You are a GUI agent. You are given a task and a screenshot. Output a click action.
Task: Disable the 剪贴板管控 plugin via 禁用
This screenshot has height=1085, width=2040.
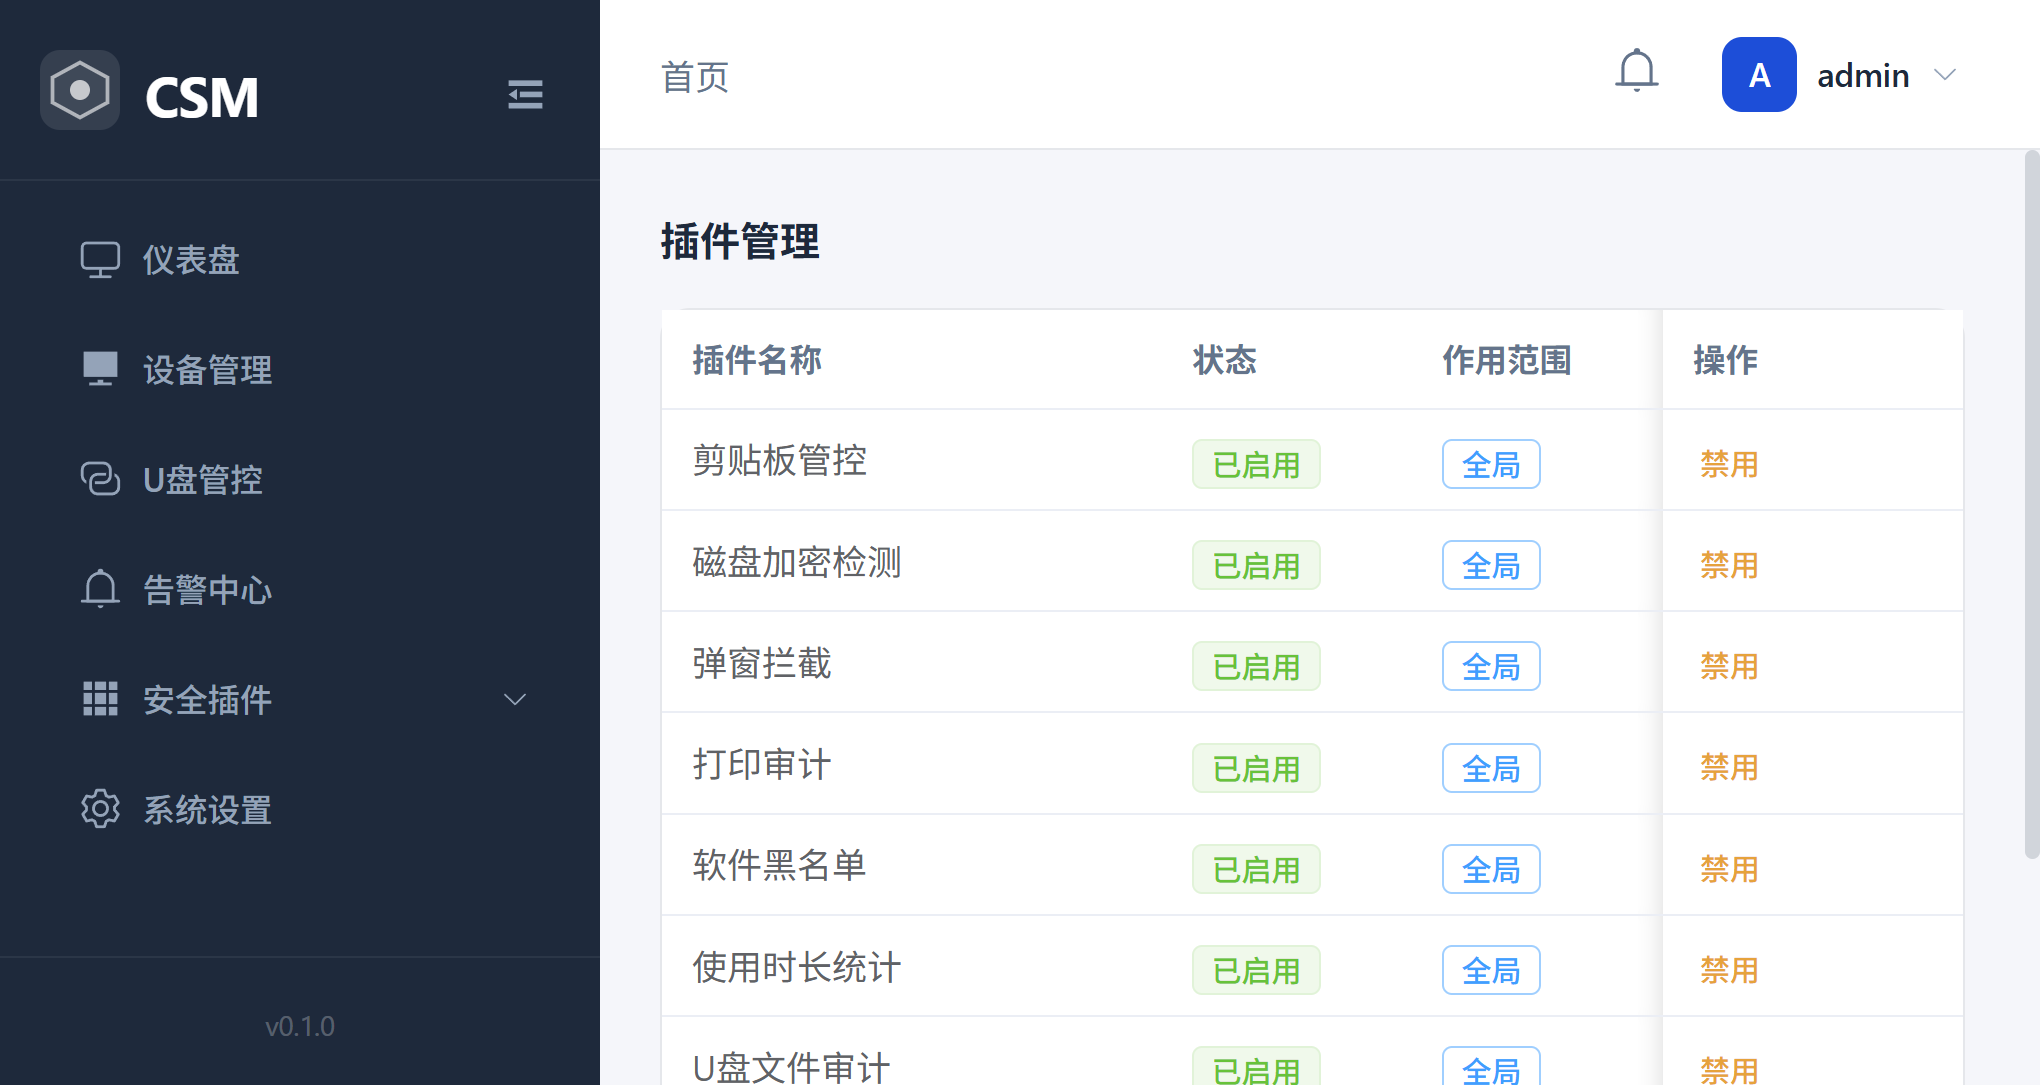(1729, 464)
